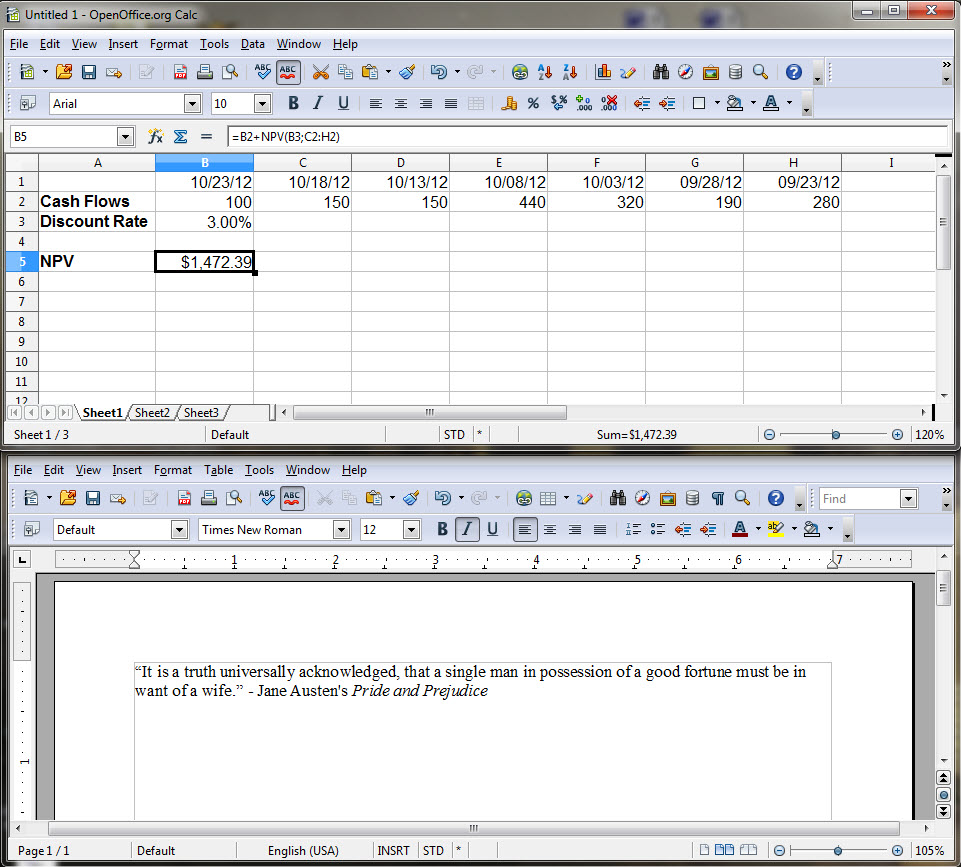The height and width of the screenshot is (867, 961).
Task: Open the AutoSum function in Calc's formula bar
Action: pos(180,136)
